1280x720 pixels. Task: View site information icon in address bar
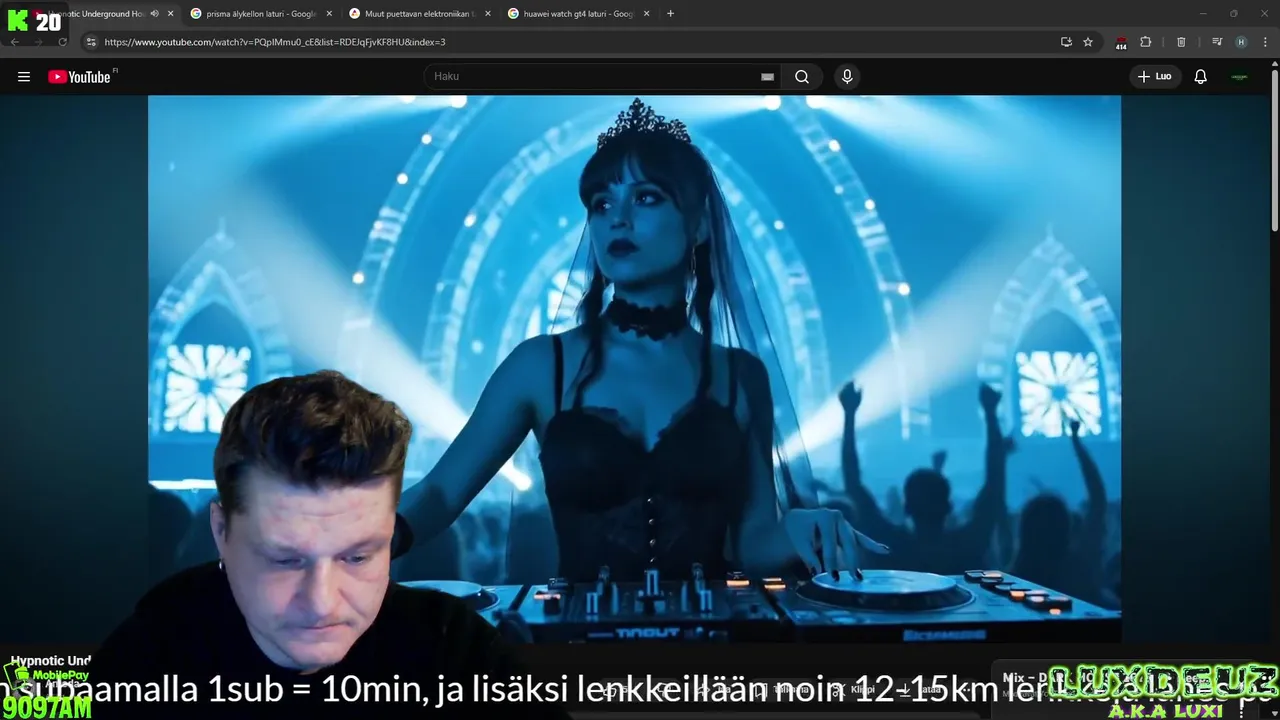91,42
